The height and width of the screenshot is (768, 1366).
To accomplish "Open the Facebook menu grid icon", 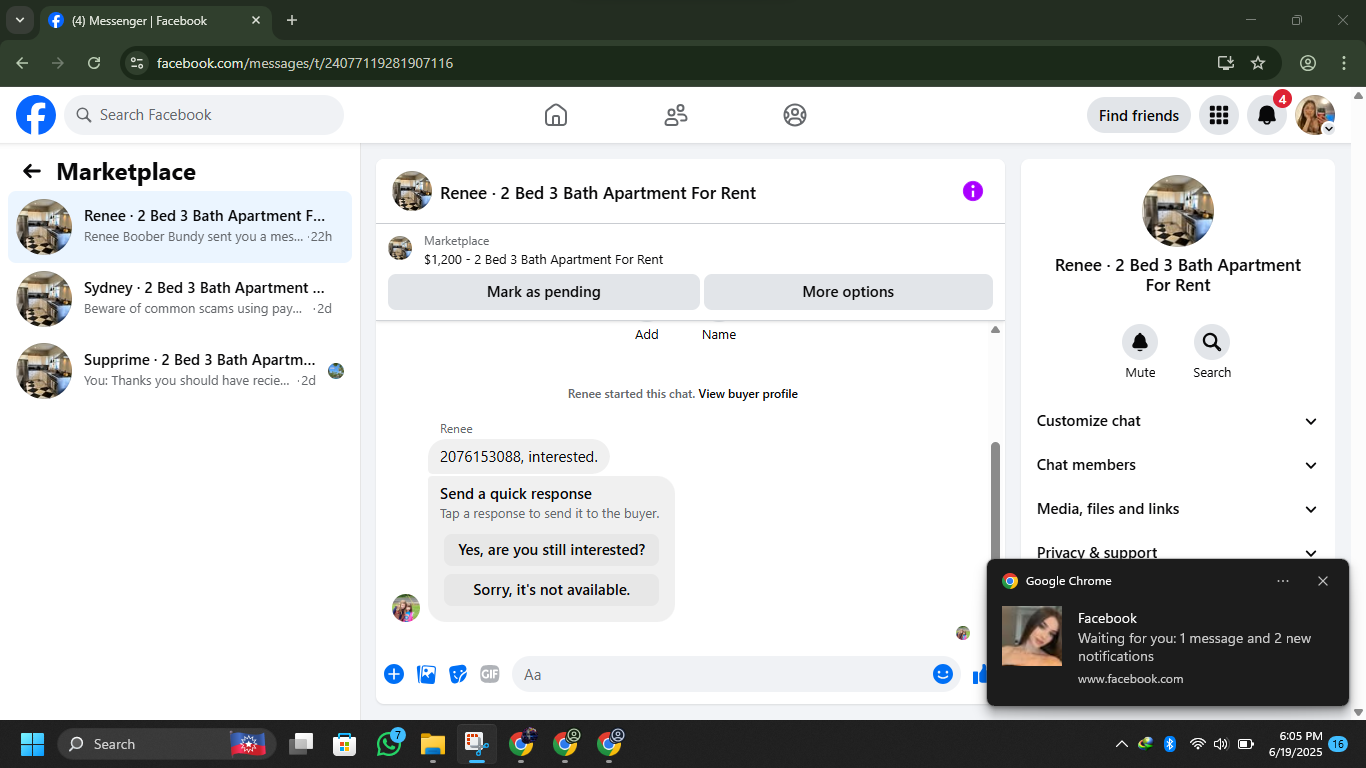I will pyautogui.click(x=1218, y=115).
